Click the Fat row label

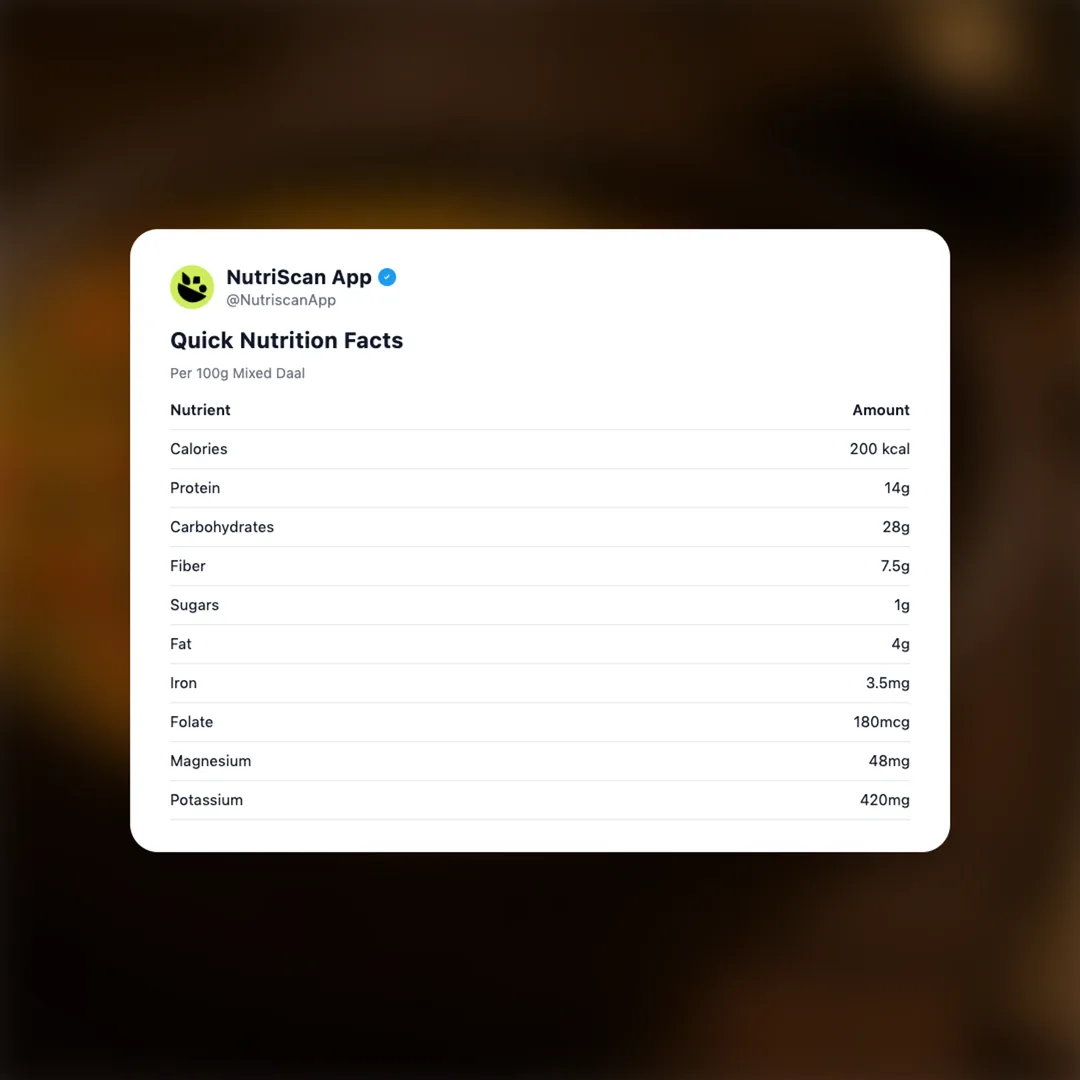pos(180,644)
